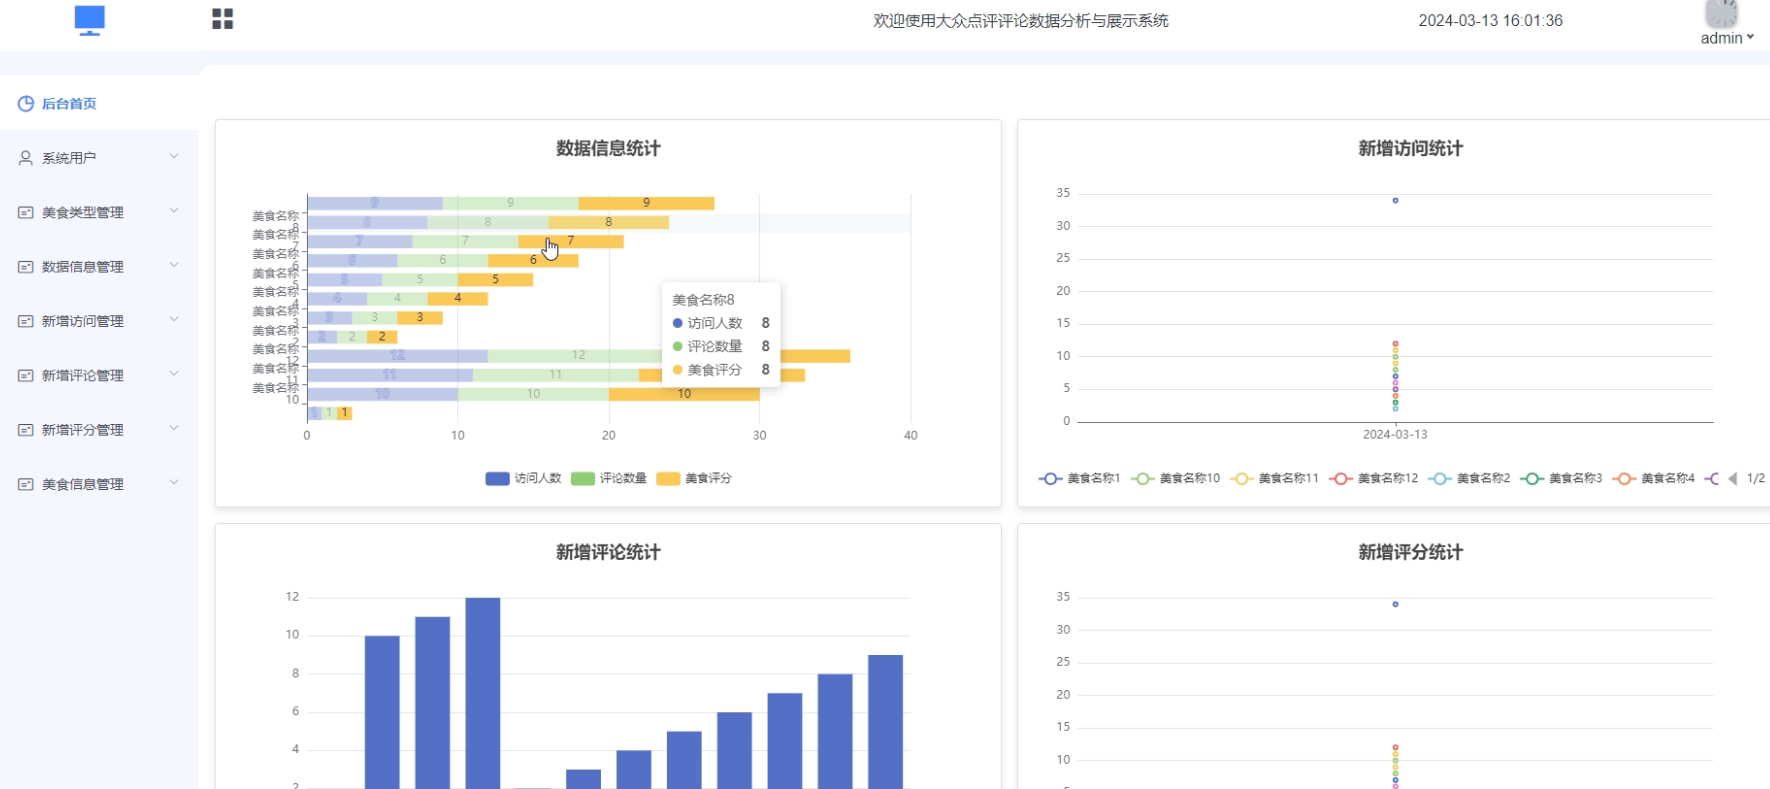The width and height of the screenshot is (1770, 789).
Task: Select the 新增评论管理 menu label
Action: click(x=83, y=375)
